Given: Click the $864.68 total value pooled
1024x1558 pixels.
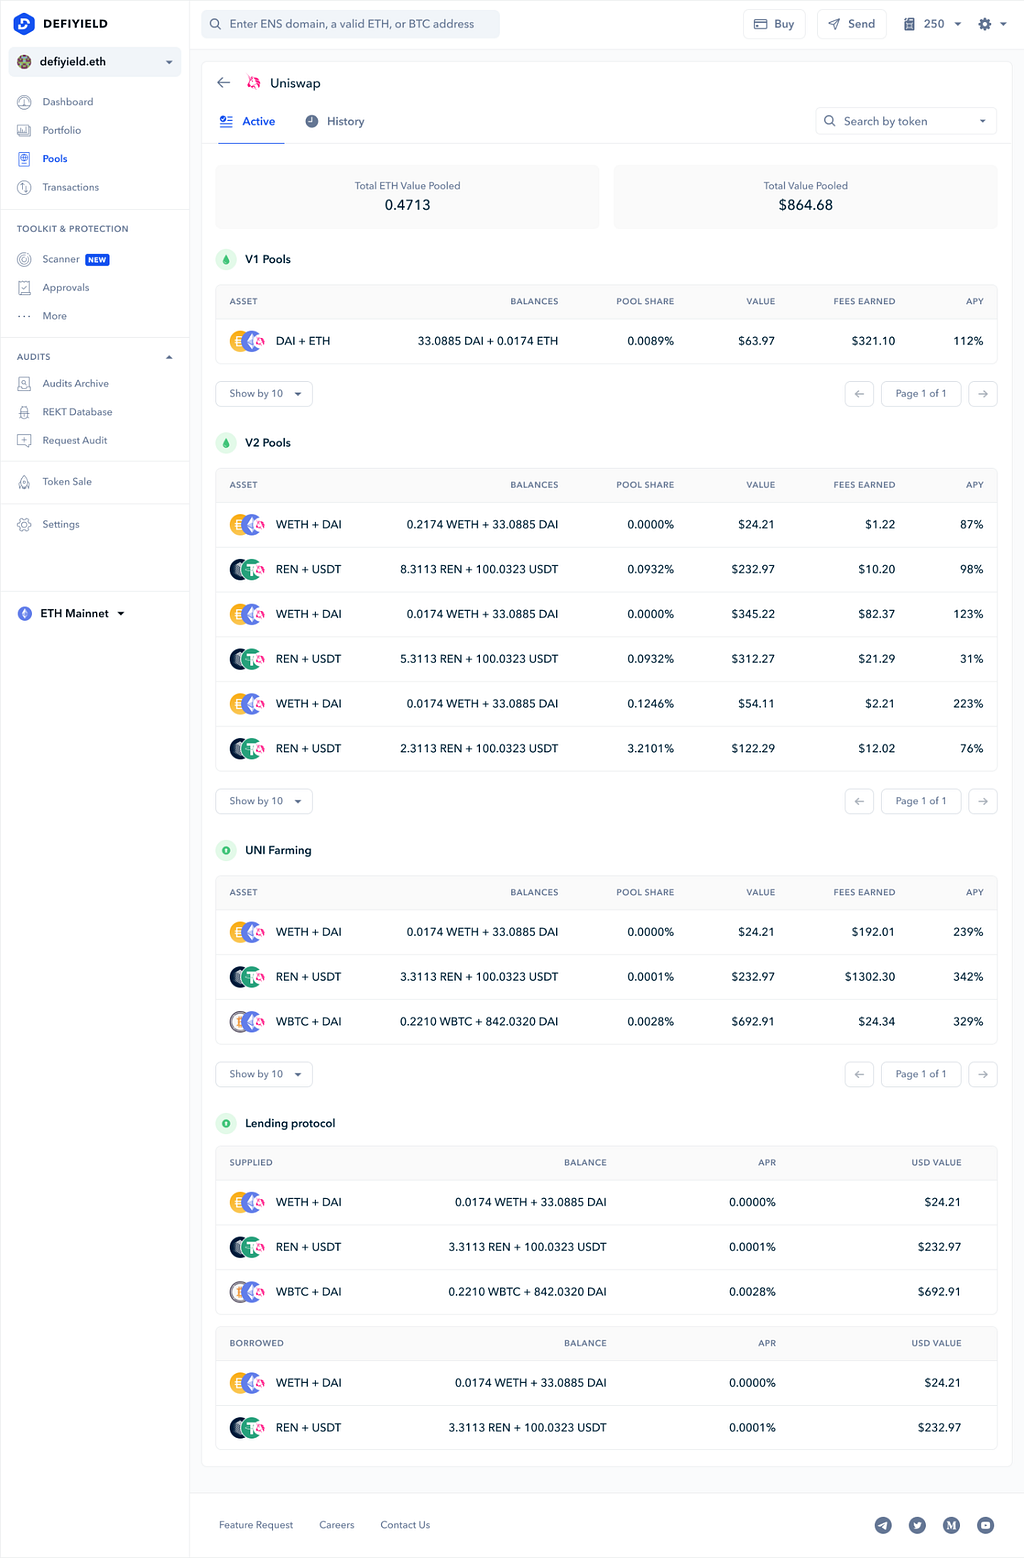Looking at the screenshot, I should (806, 205).
